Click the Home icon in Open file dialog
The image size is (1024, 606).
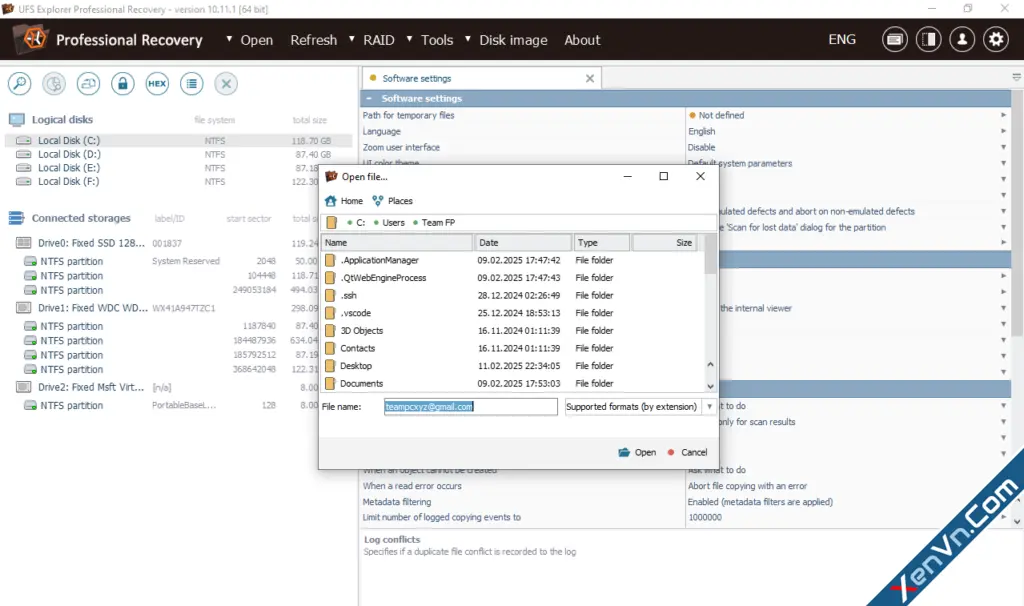(330, 201)
